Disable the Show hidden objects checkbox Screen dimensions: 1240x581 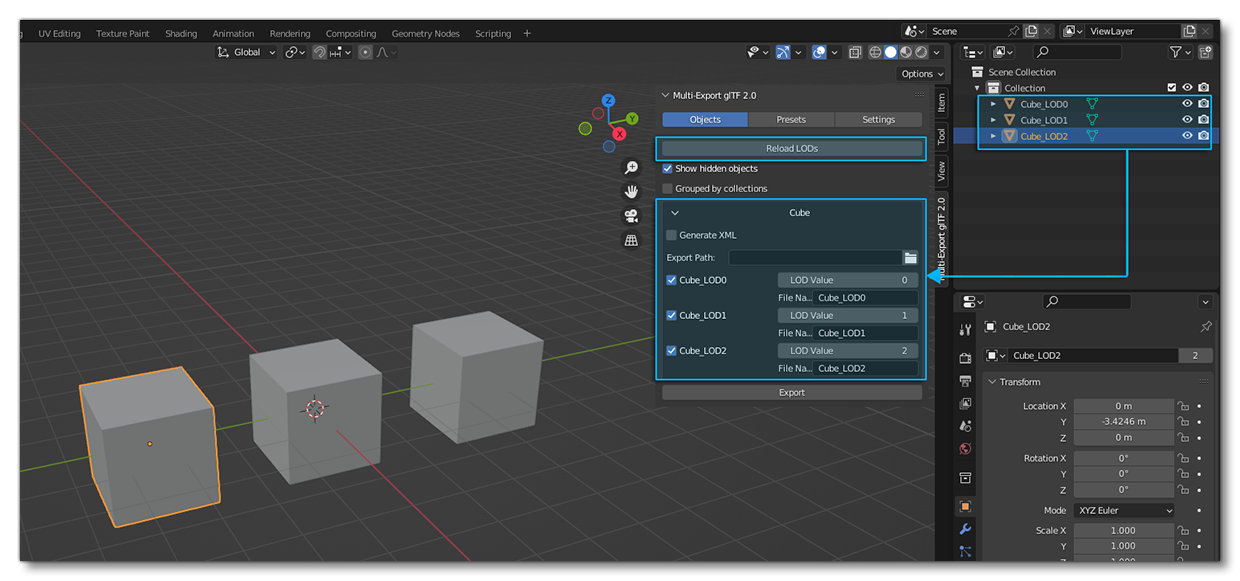pos(667,168)
